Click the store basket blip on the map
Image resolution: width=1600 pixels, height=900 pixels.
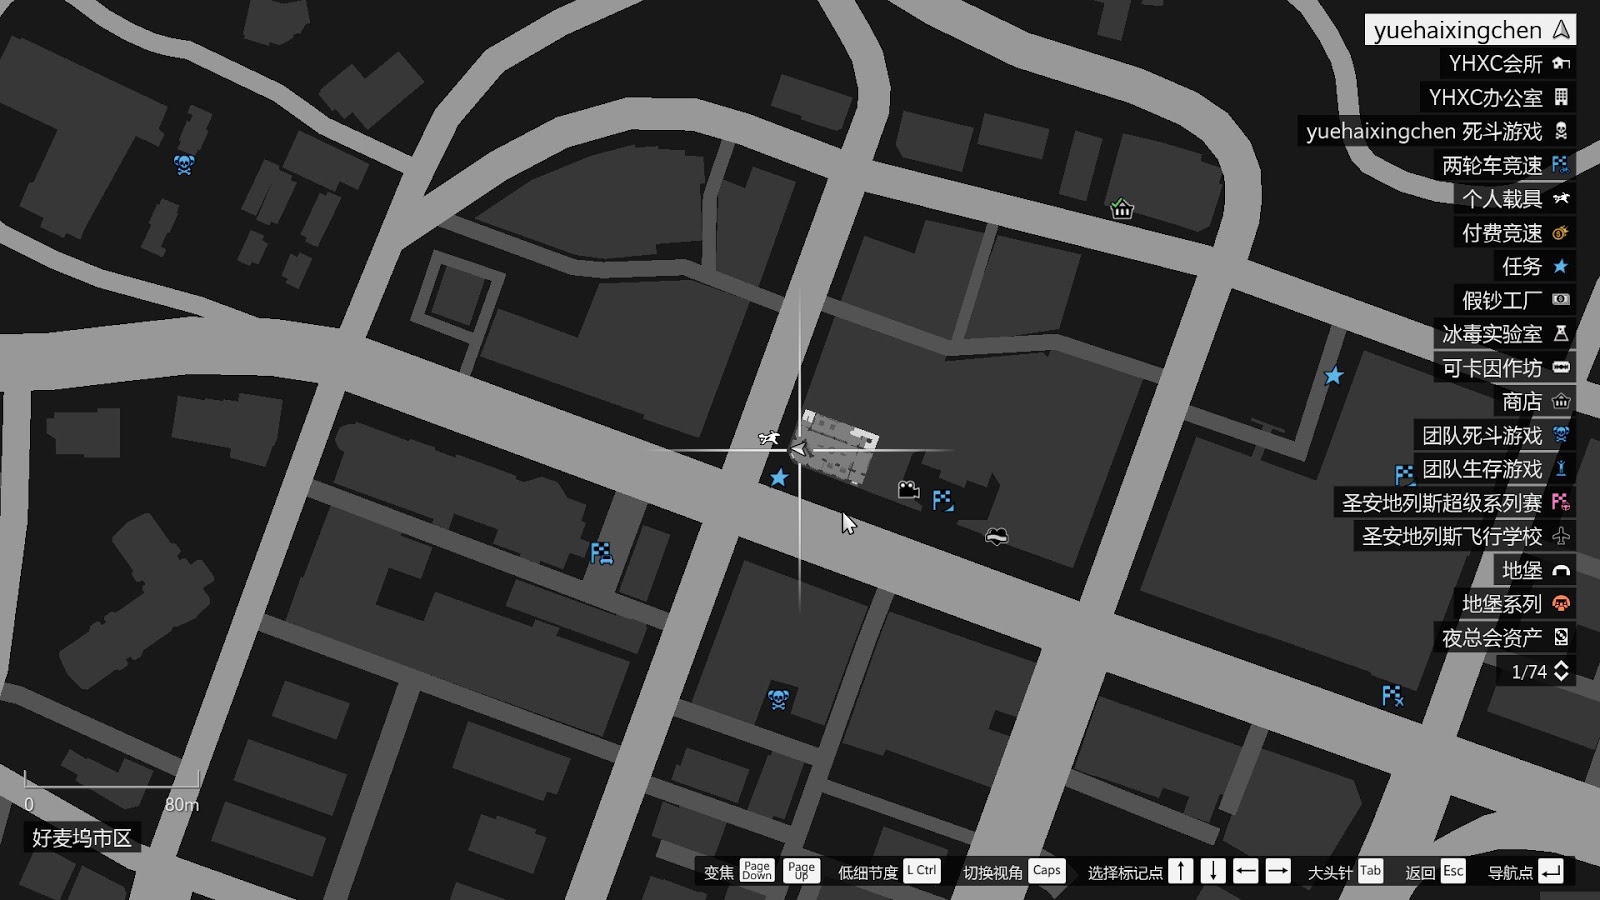(x=1122, y=209)
